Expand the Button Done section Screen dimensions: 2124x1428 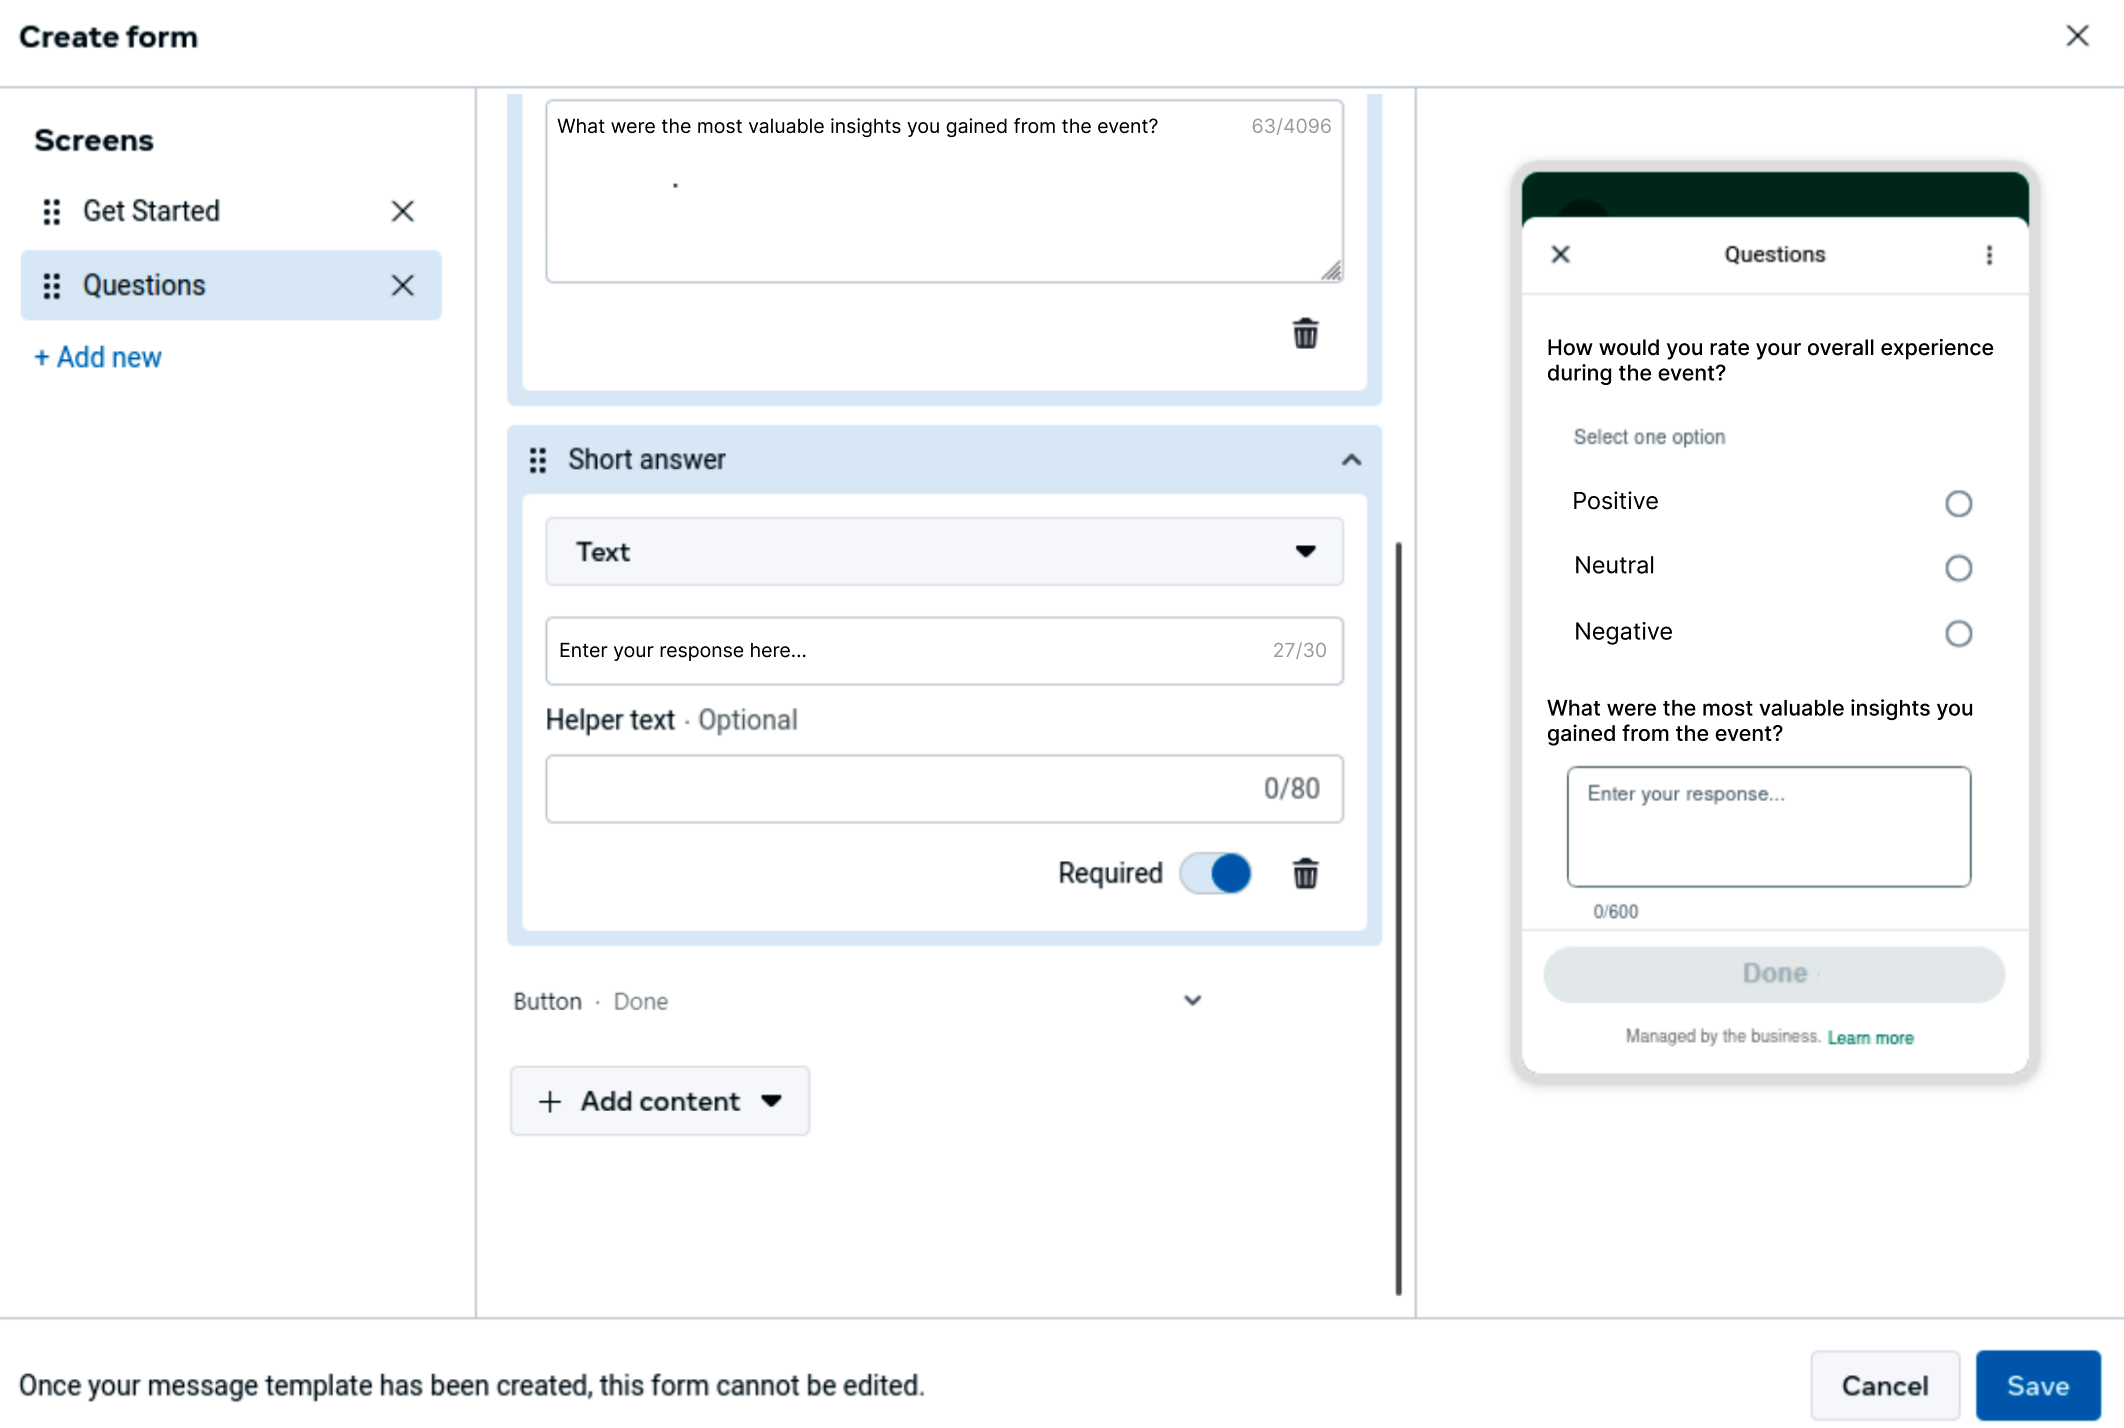tap(1192, 1001)
